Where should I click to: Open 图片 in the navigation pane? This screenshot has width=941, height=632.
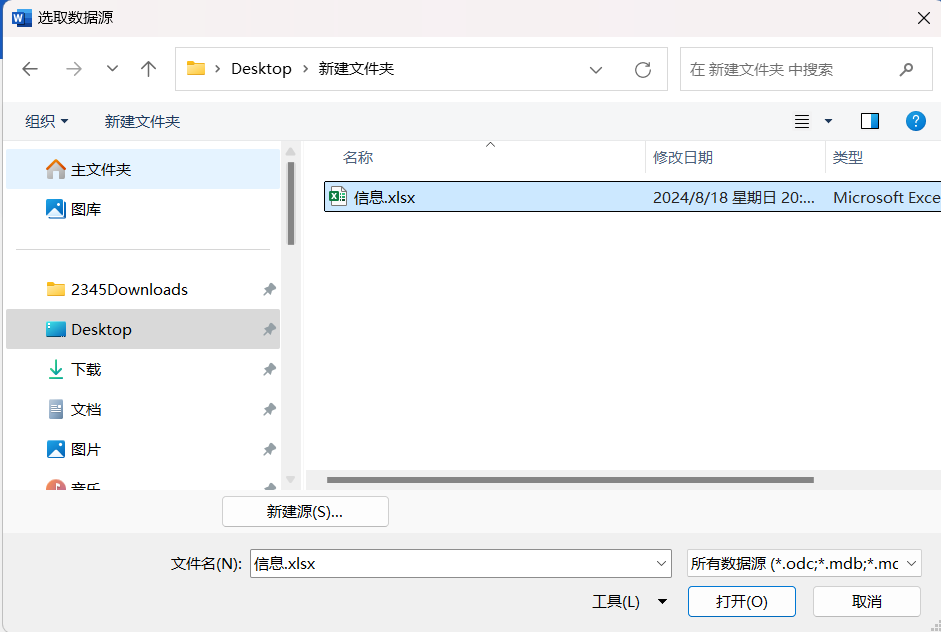click(143, 449)
